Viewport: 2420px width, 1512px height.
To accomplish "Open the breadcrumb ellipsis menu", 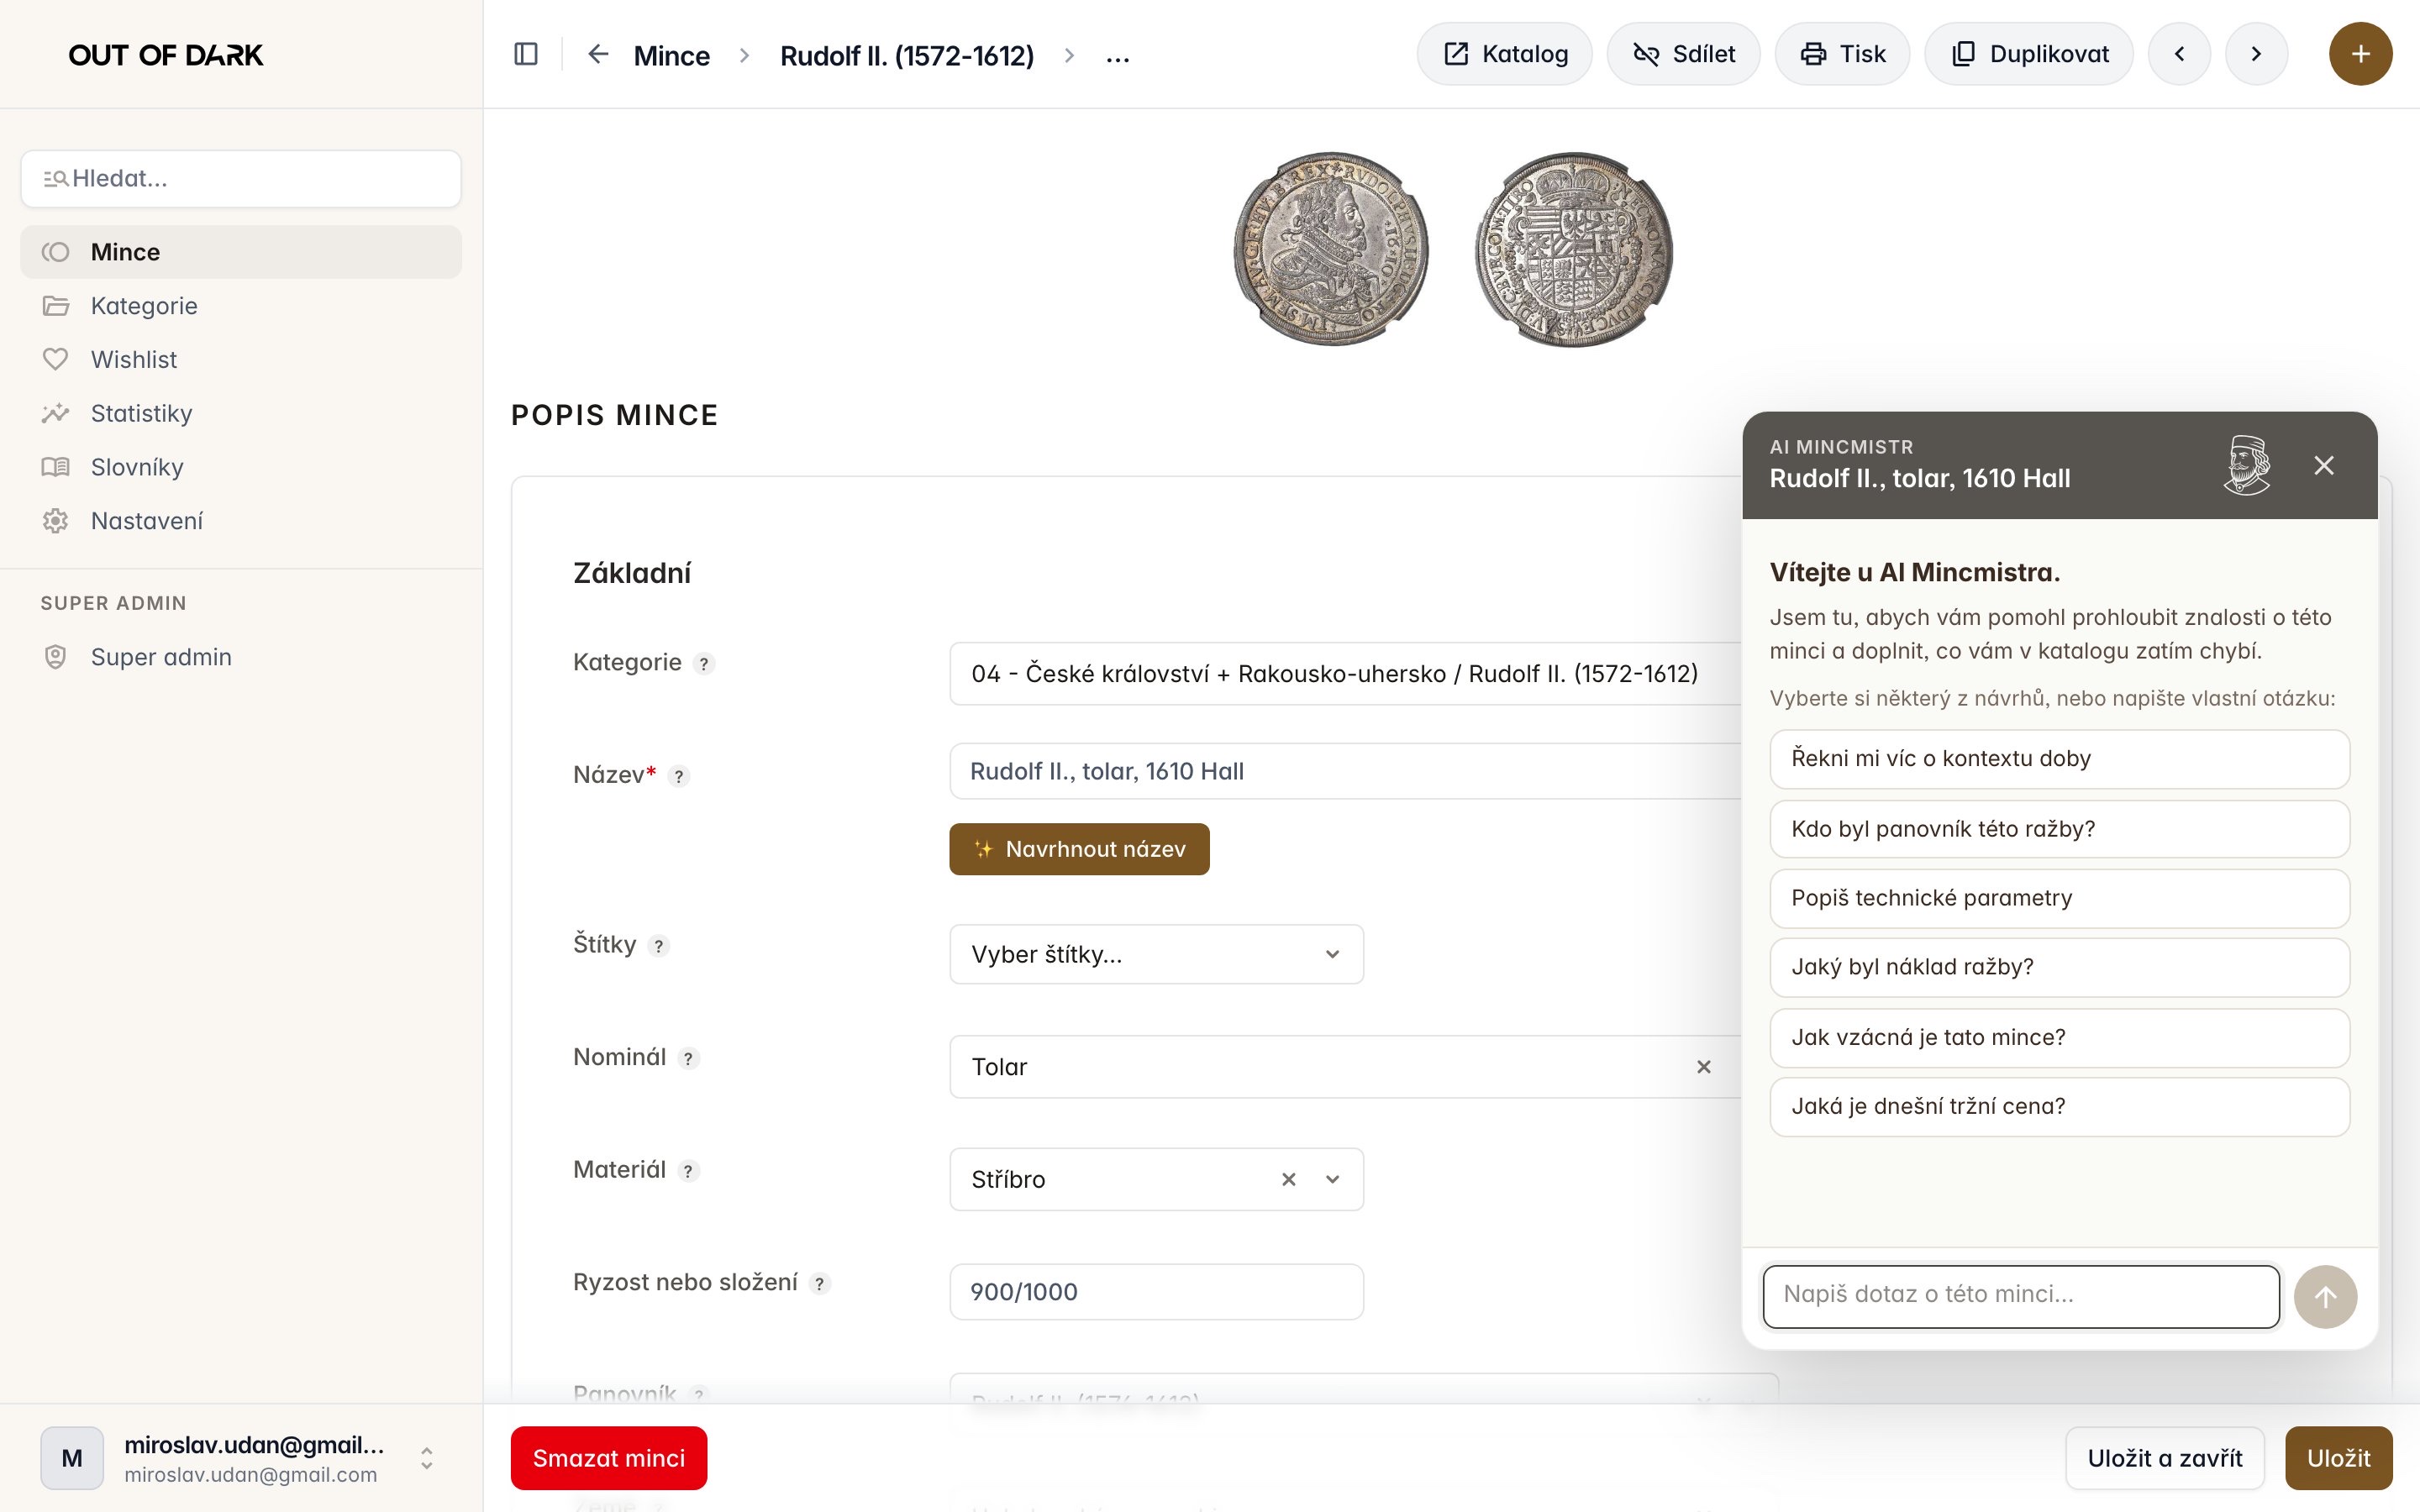I will click(1118, 56).
